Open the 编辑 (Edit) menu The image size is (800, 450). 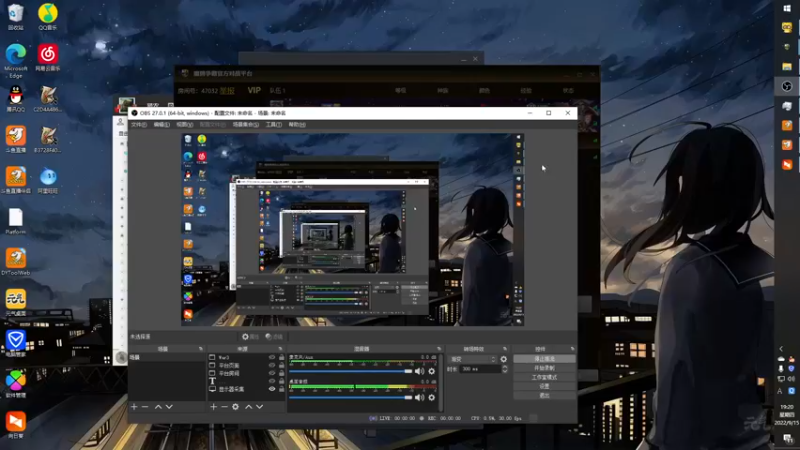(161, 124)
